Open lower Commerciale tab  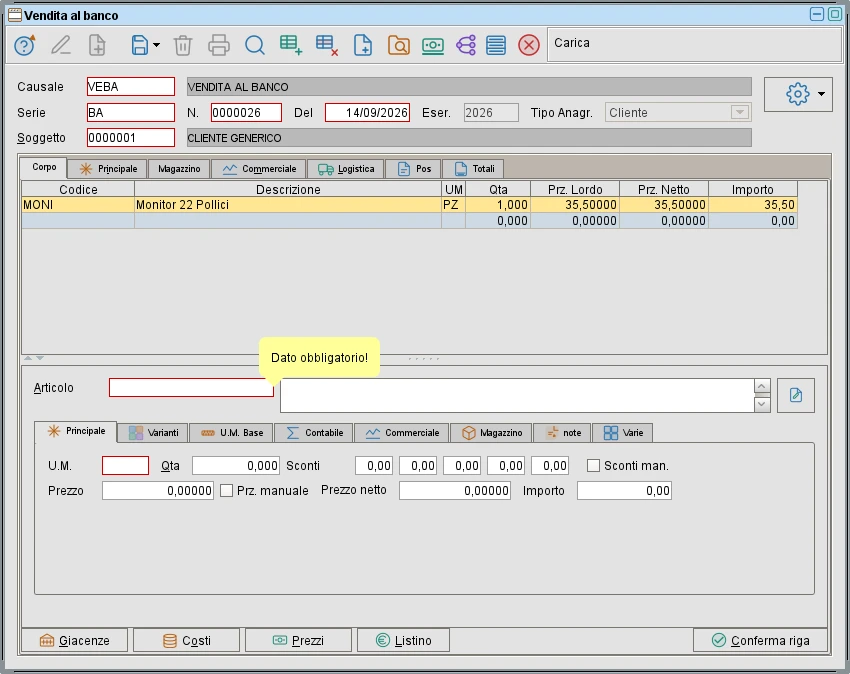pyautogui.click(x=402, y=433)
